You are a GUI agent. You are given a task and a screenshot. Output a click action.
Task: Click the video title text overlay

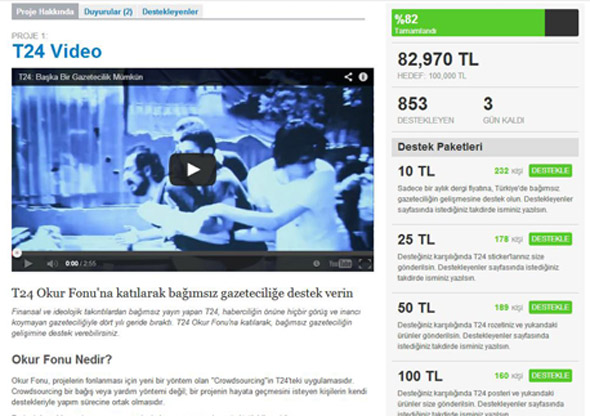click(81, 77)
